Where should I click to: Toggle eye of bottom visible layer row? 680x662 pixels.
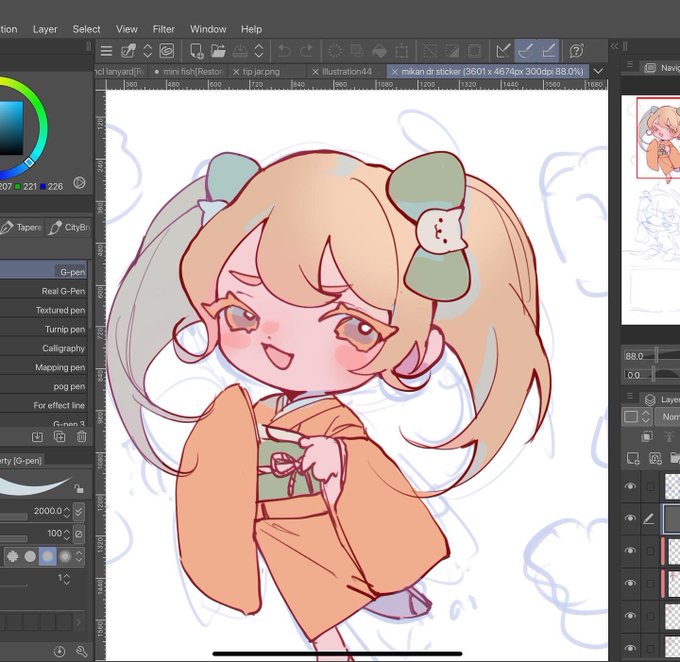(x=631, y=648)
